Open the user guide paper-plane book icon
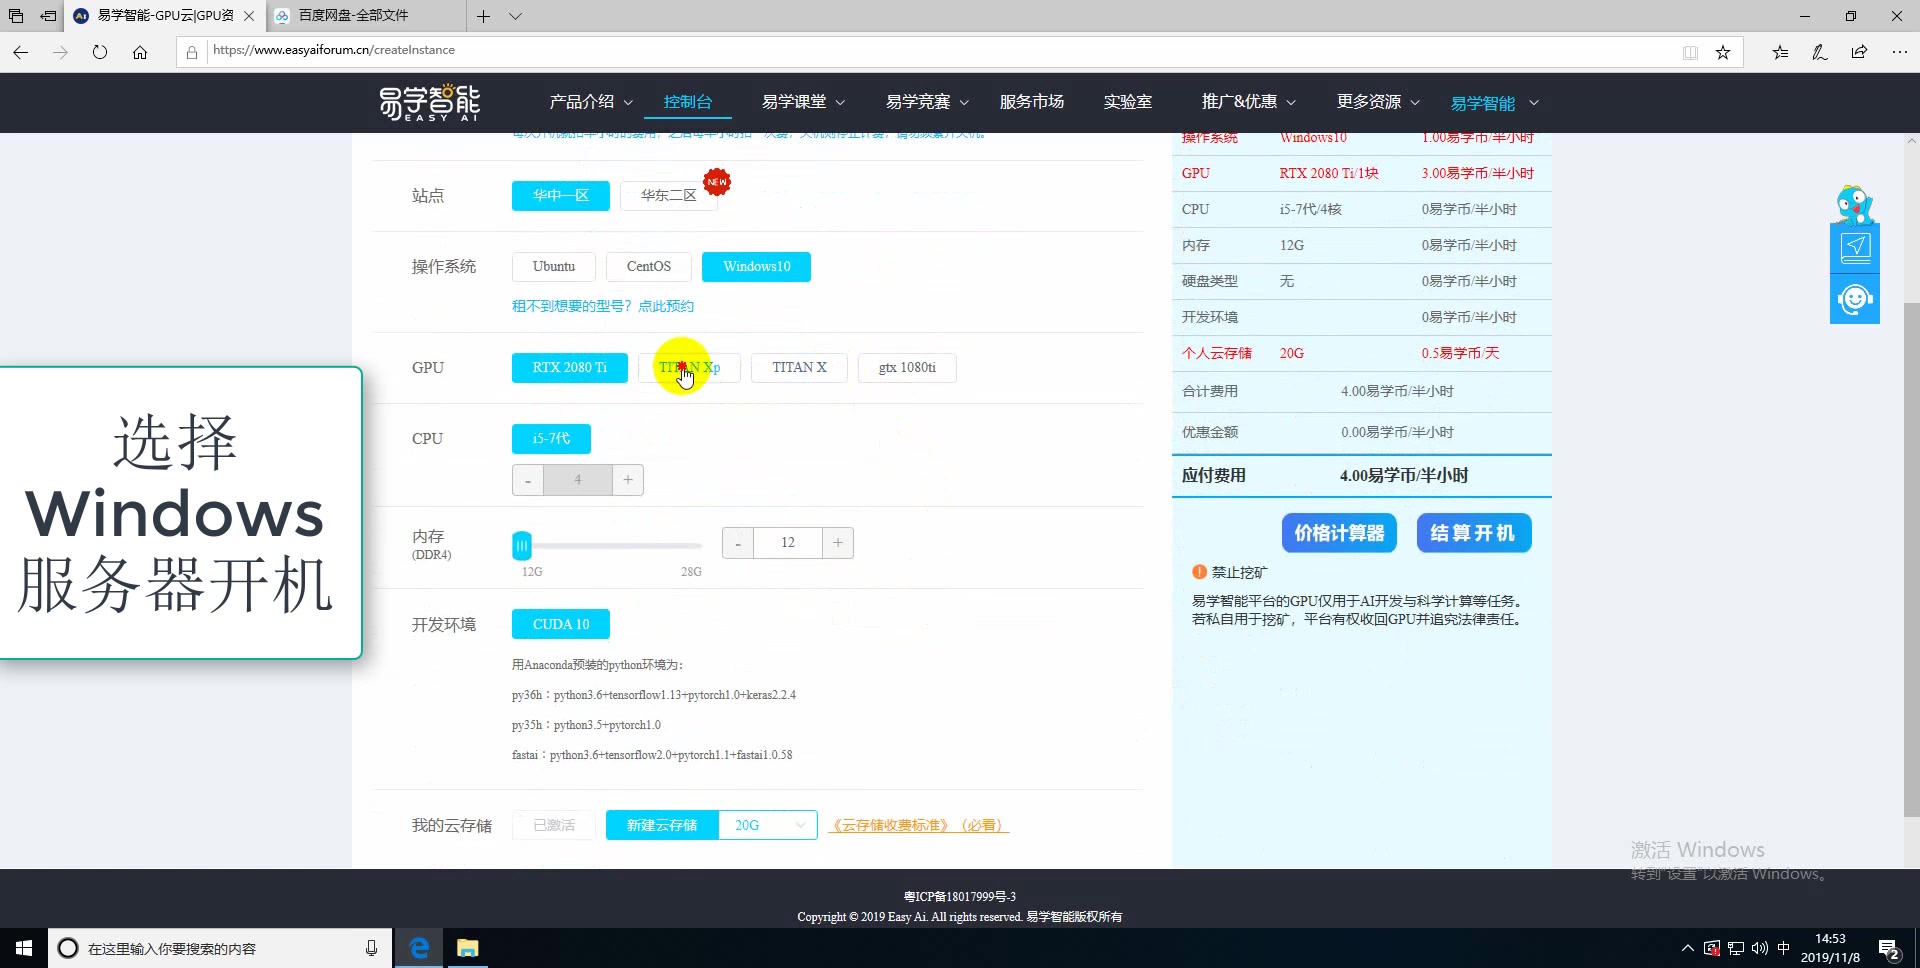 [x=1855, y=245]
